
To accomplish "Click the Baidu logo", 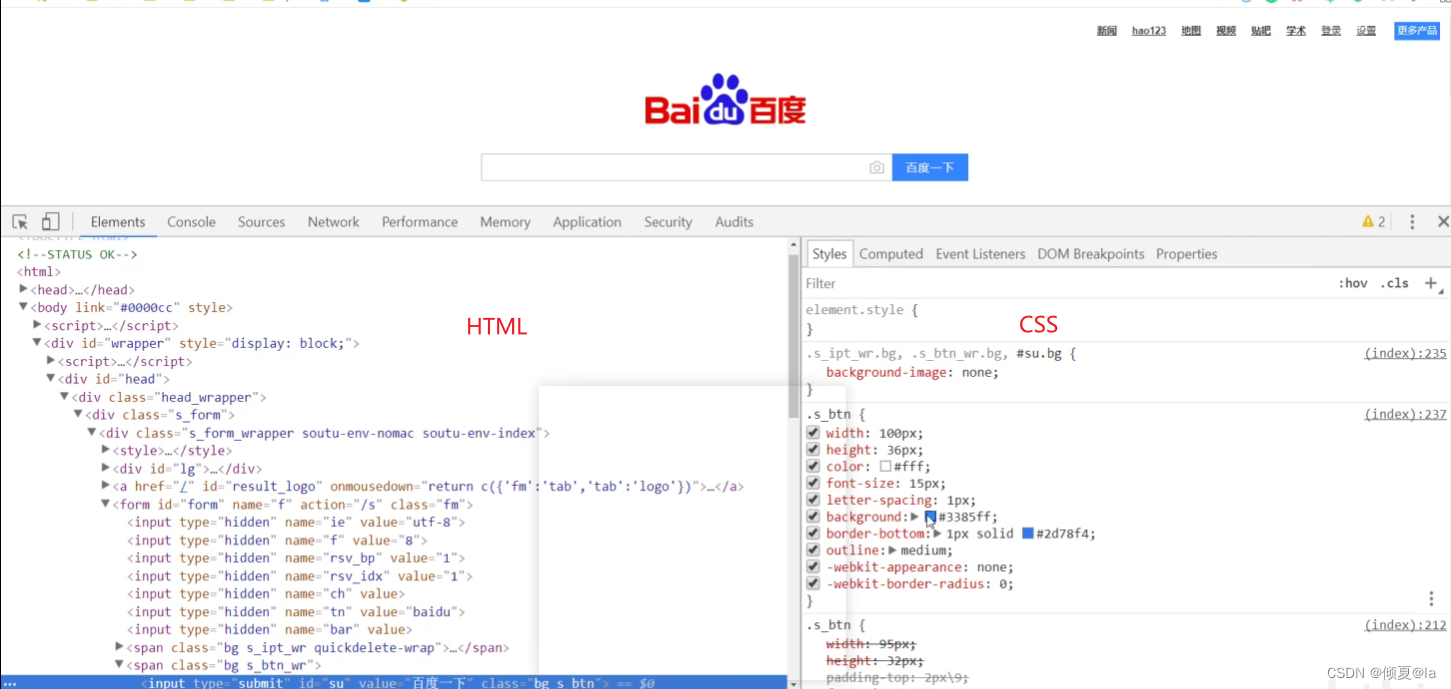I will (725, 100).
